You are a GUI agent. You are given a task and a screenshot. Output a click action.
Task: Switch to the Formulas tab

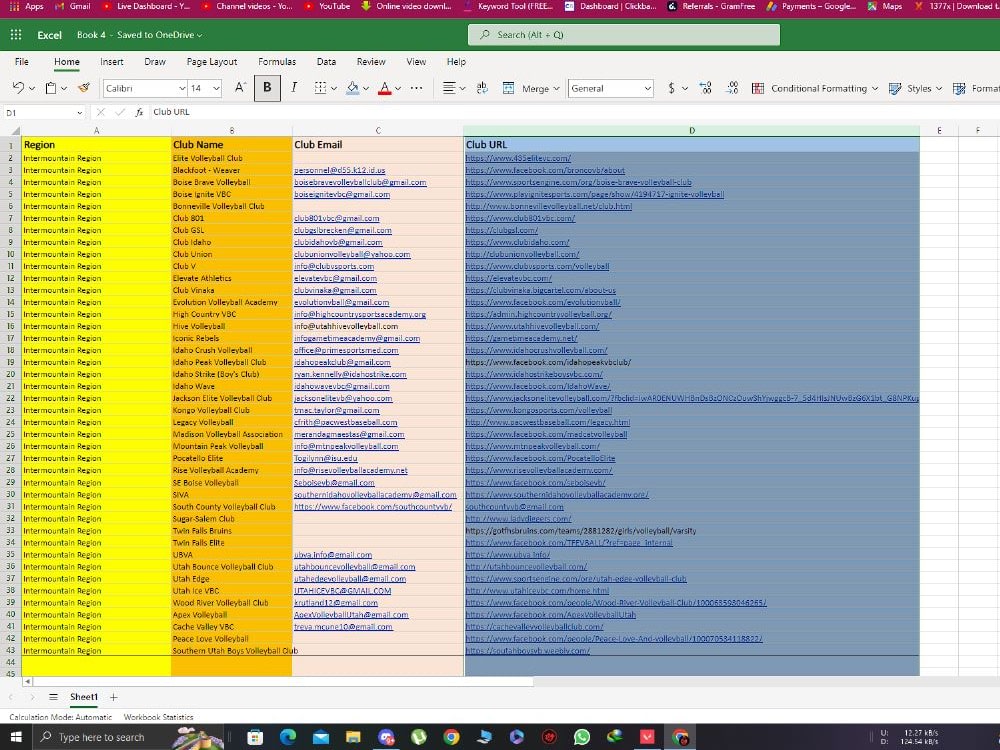(277, 62)
